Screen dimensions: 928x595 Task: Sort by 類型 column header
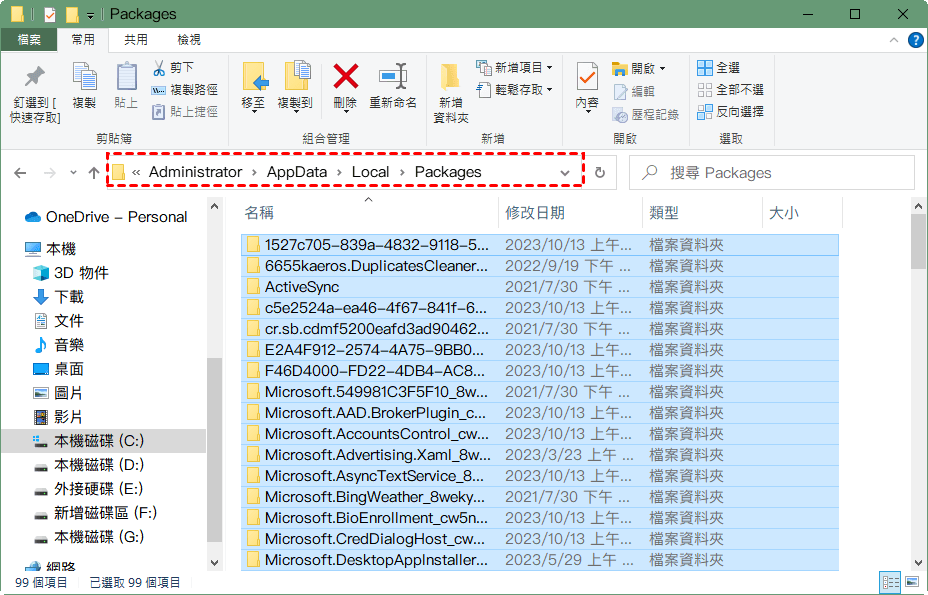click(703, 213)
